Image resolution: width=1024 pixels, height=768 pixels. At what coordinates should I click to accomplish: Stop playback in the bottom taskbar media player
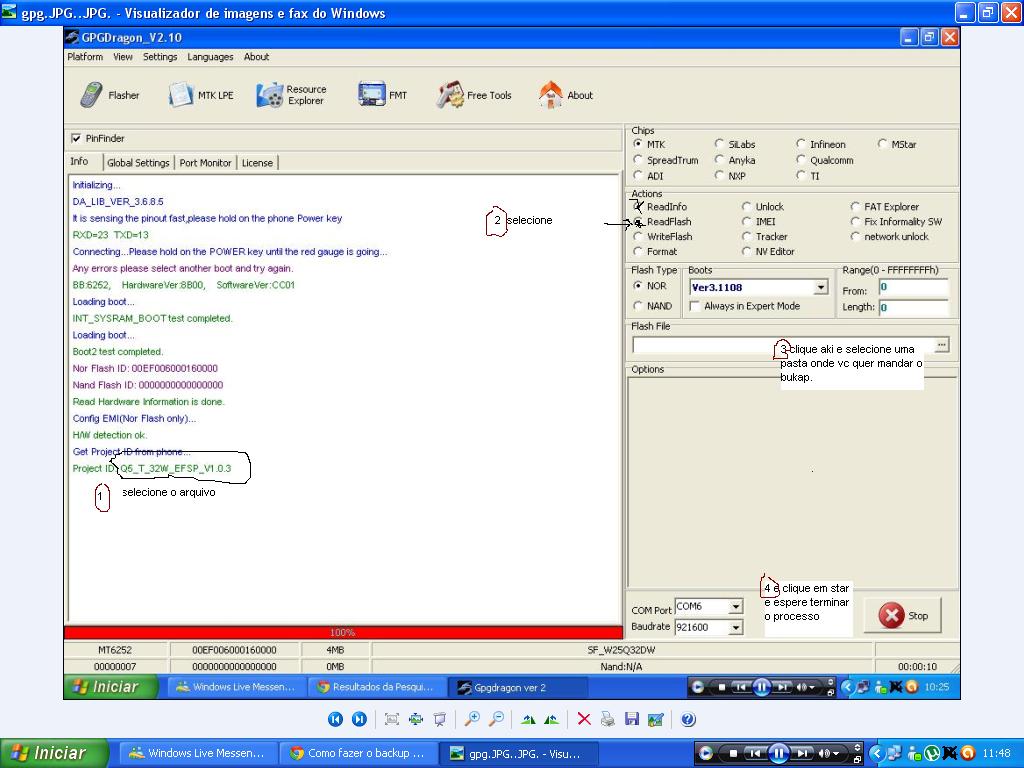click(733, 753)
